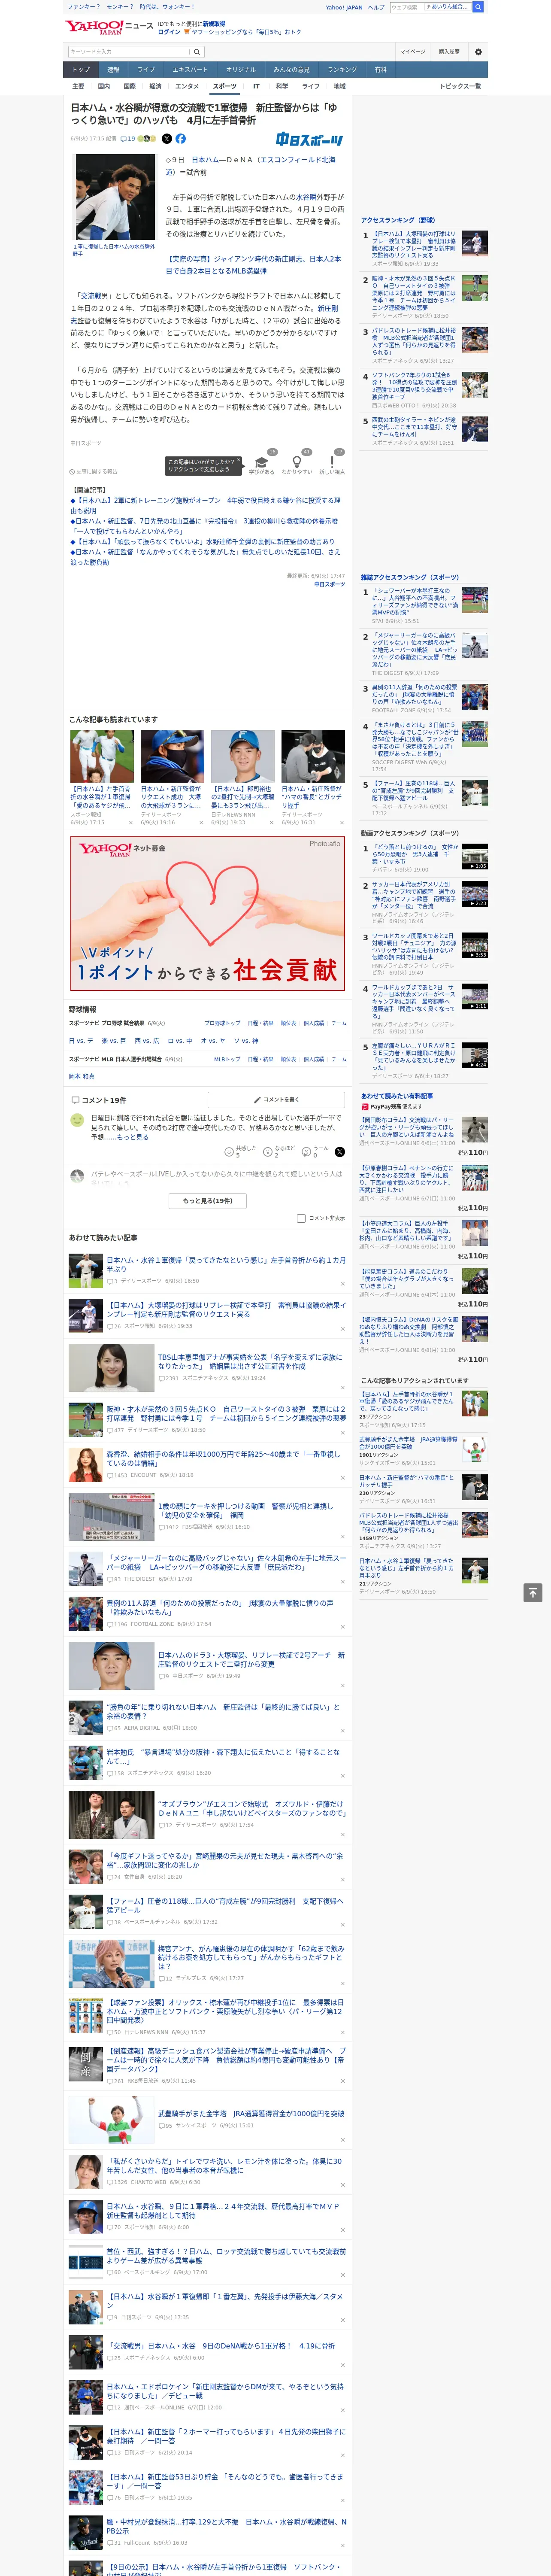
Task: Open the 'トップ' navigation tab
Action: [81, 70]
